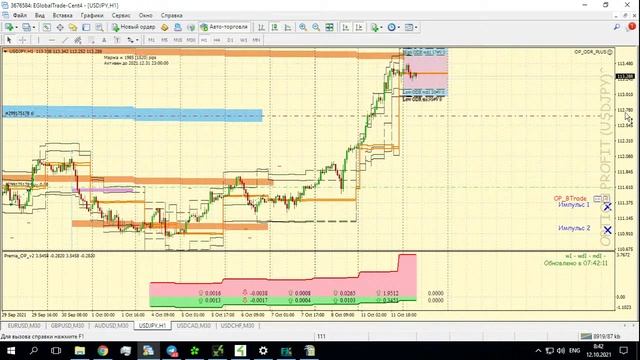Switch to the GBPUSD,M30 chart tab
The image size is (640, 360).
coord(67,326)
